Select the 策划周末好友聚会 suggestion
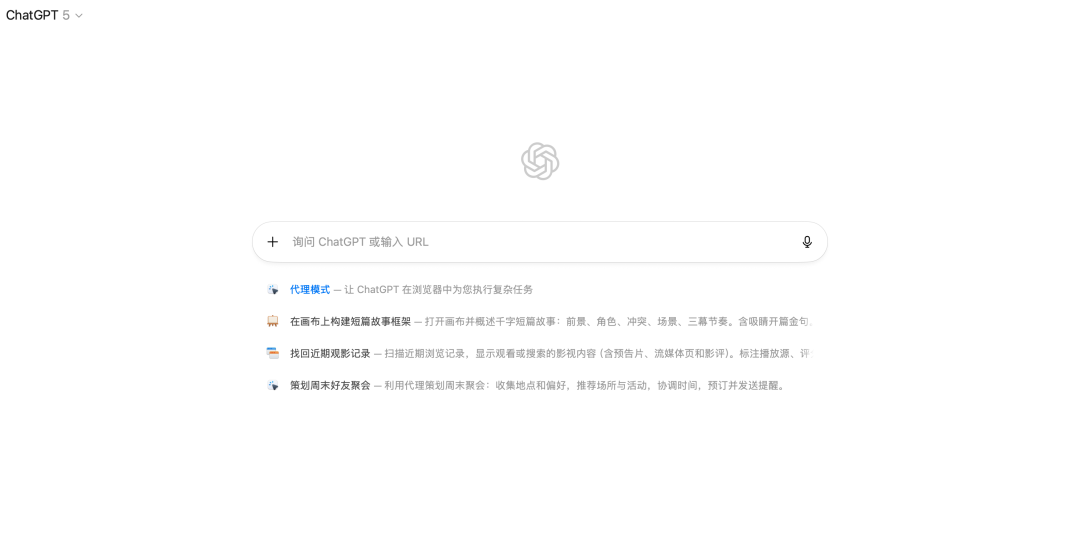Viewport: 1080px width, 549px height. click(330, 386)
